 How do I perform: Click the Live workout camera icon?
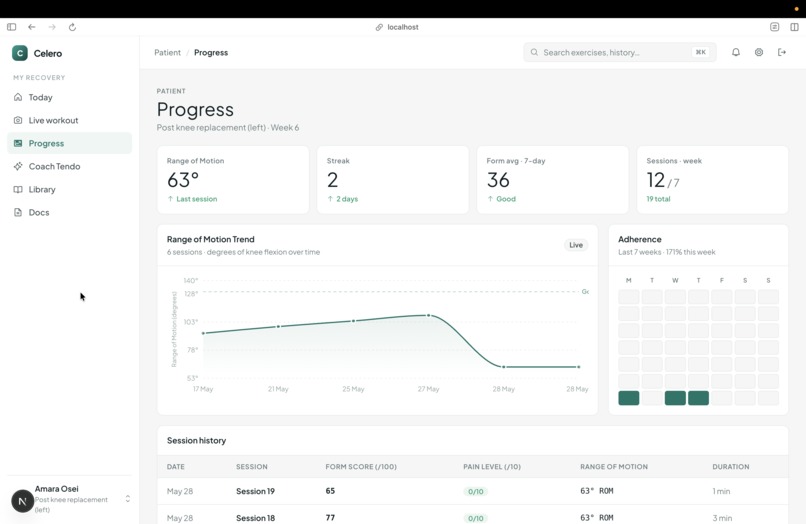coord(18,120)
